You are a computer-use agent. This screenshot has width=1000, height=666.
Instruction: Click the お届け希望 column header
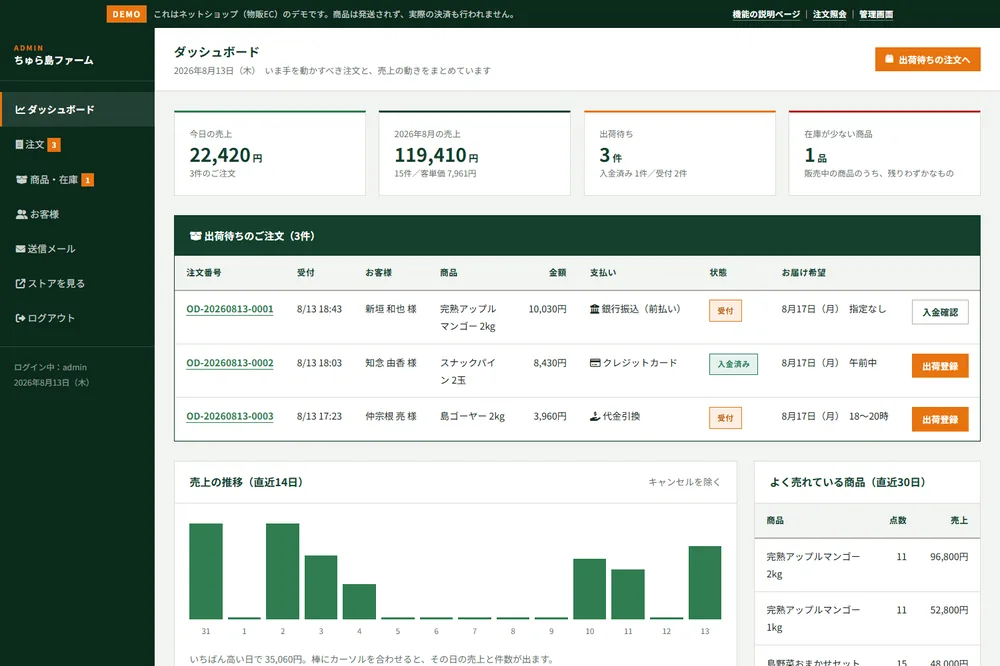point(804,272)
